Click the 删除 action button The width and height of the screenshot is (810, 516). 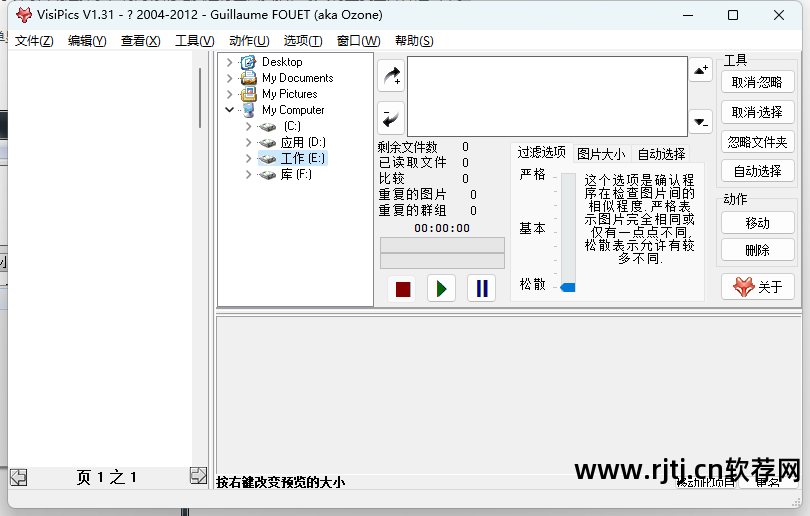[x=757, y=251]
